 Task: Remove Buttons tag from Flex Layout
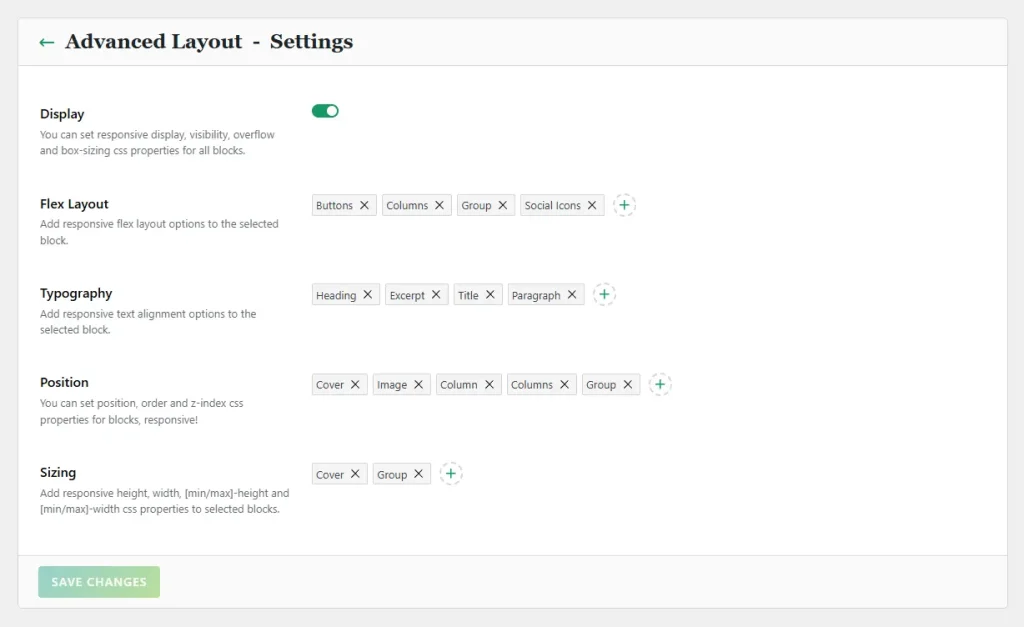point(365,205)
